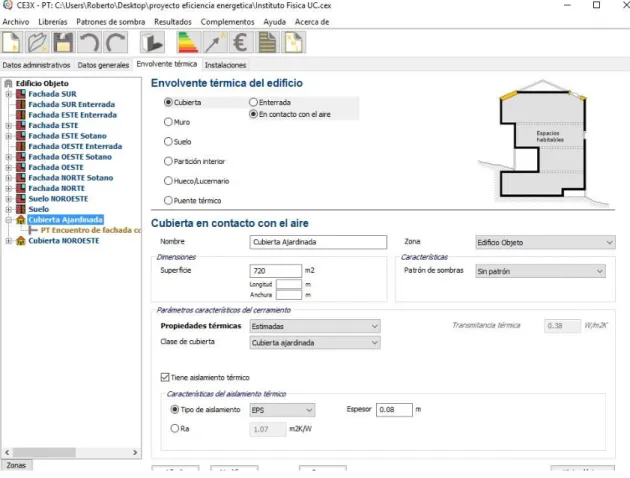Screen dimensions: 630x478
Task: Click the Espesor input field
Action: [x=394, y=410]
